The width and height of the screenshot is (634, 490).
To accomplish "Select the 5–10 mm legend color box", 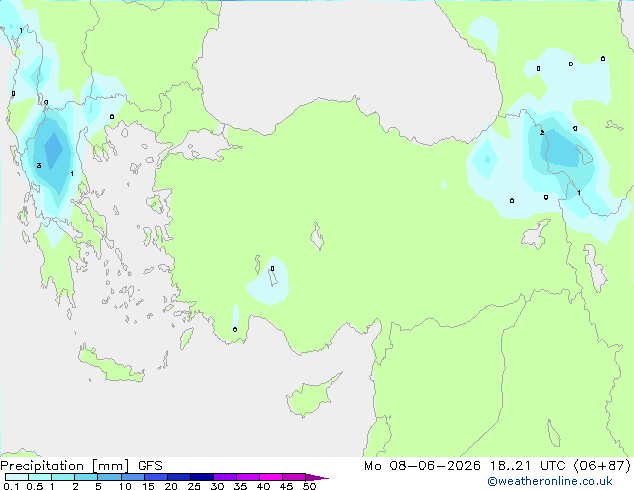I will pos(109,477).
